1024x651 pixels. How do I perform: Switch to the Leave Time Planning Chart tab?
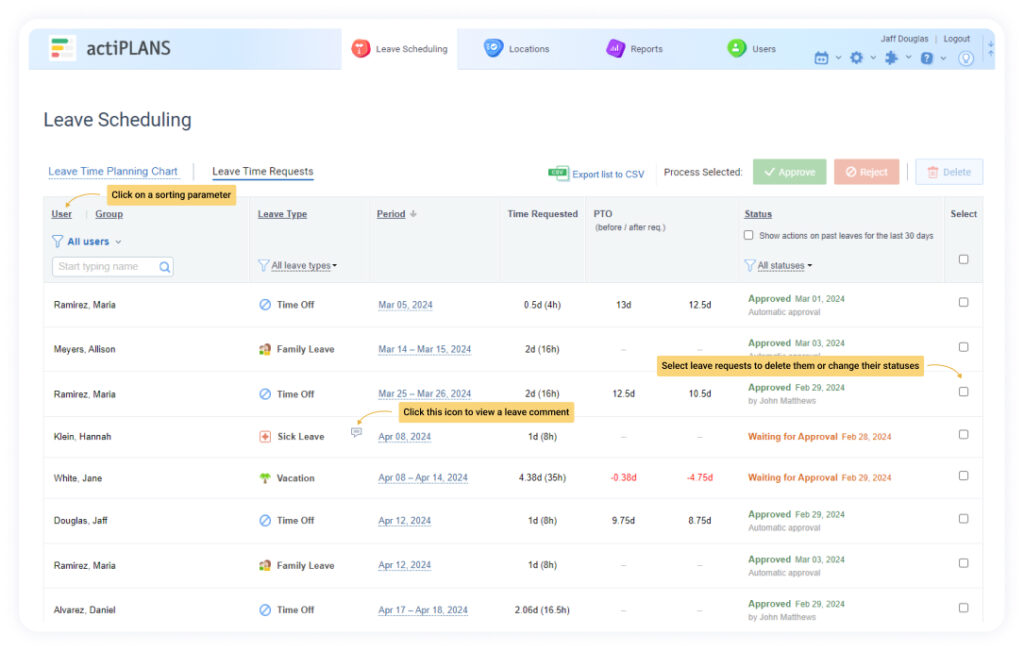click(x=114, y=171)
